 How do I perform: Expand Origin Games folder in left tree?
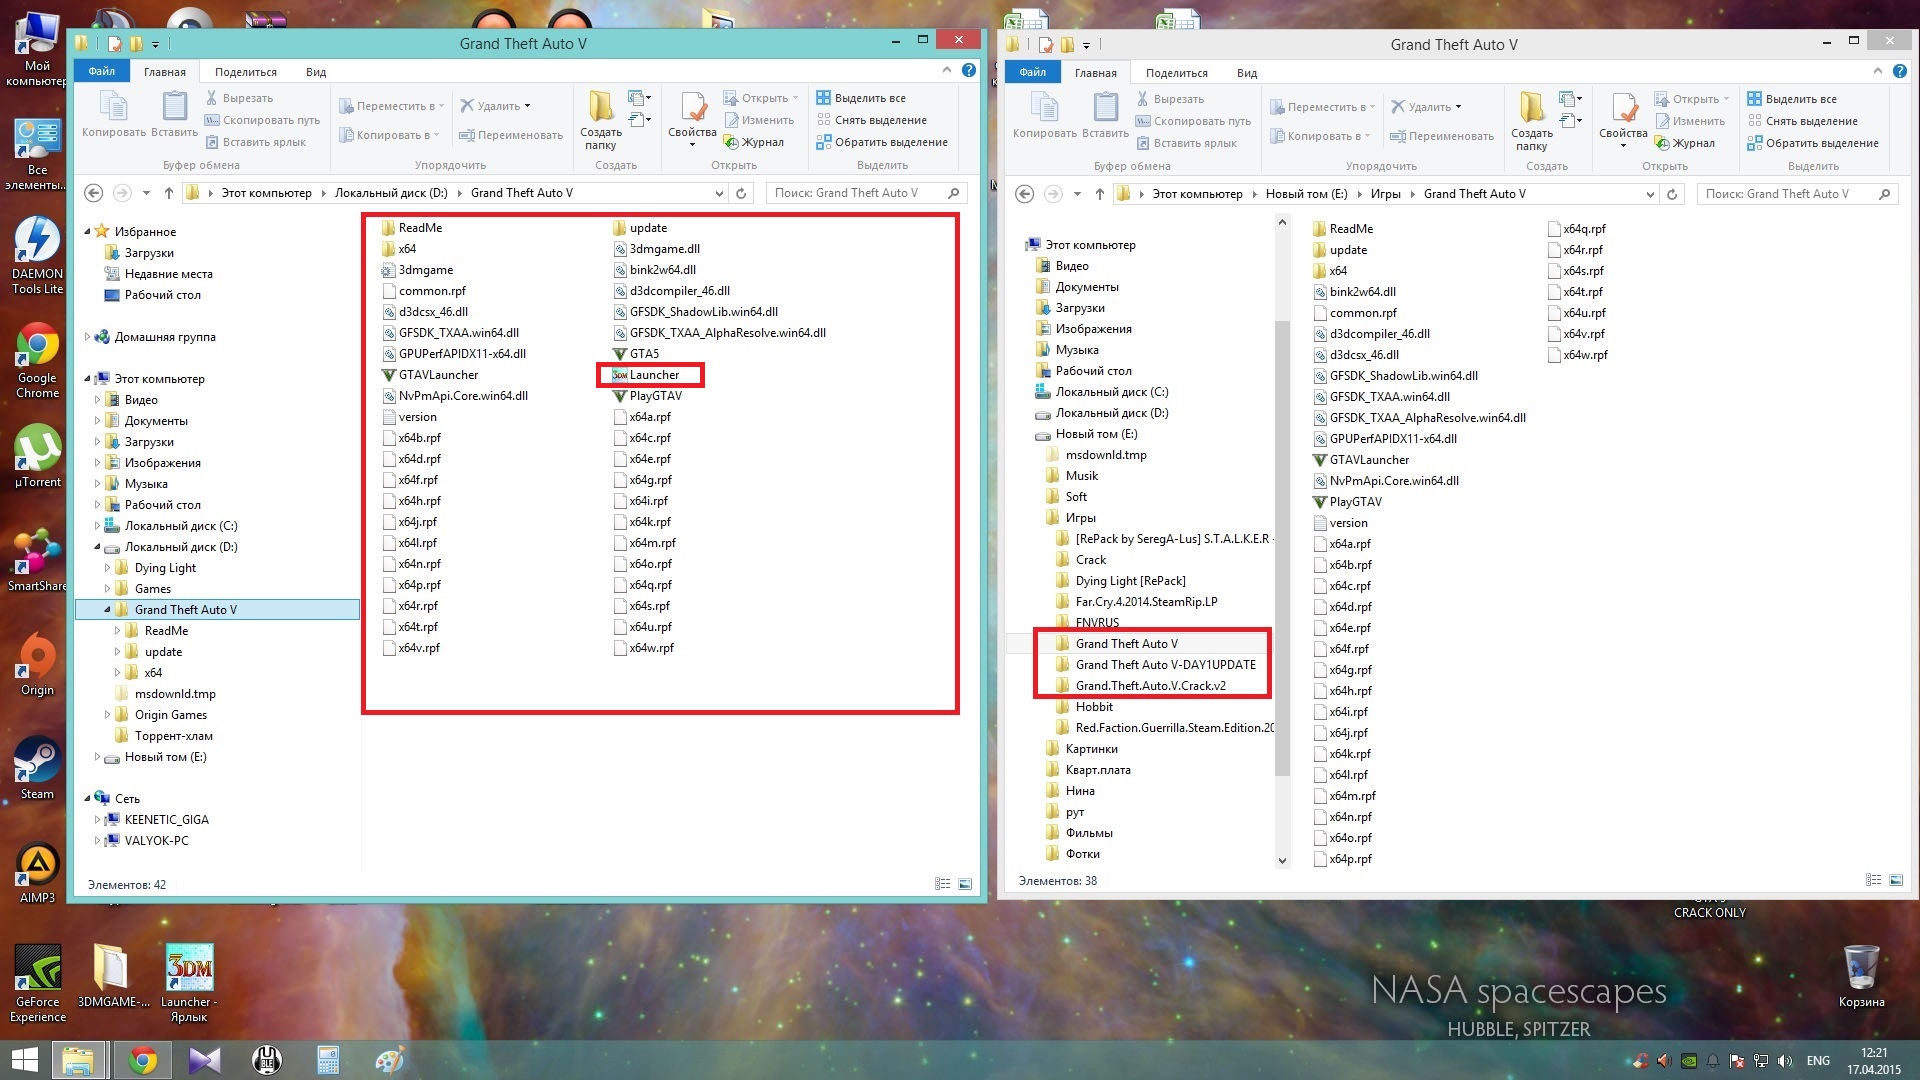(107, 715)
